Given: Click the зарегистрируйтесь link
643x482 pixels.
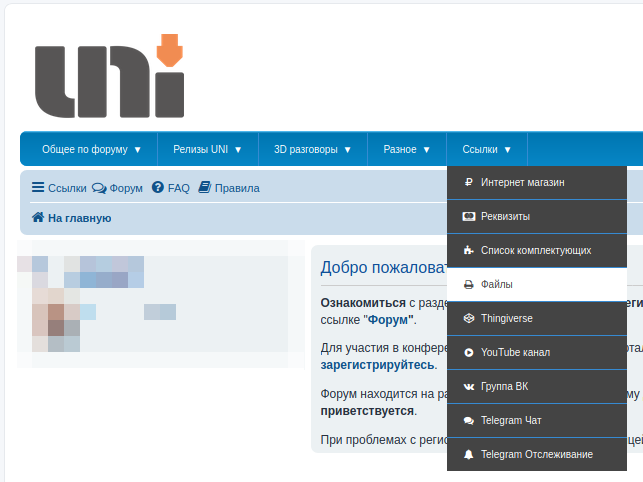Looking at the screenshot, I should (377, 365).
